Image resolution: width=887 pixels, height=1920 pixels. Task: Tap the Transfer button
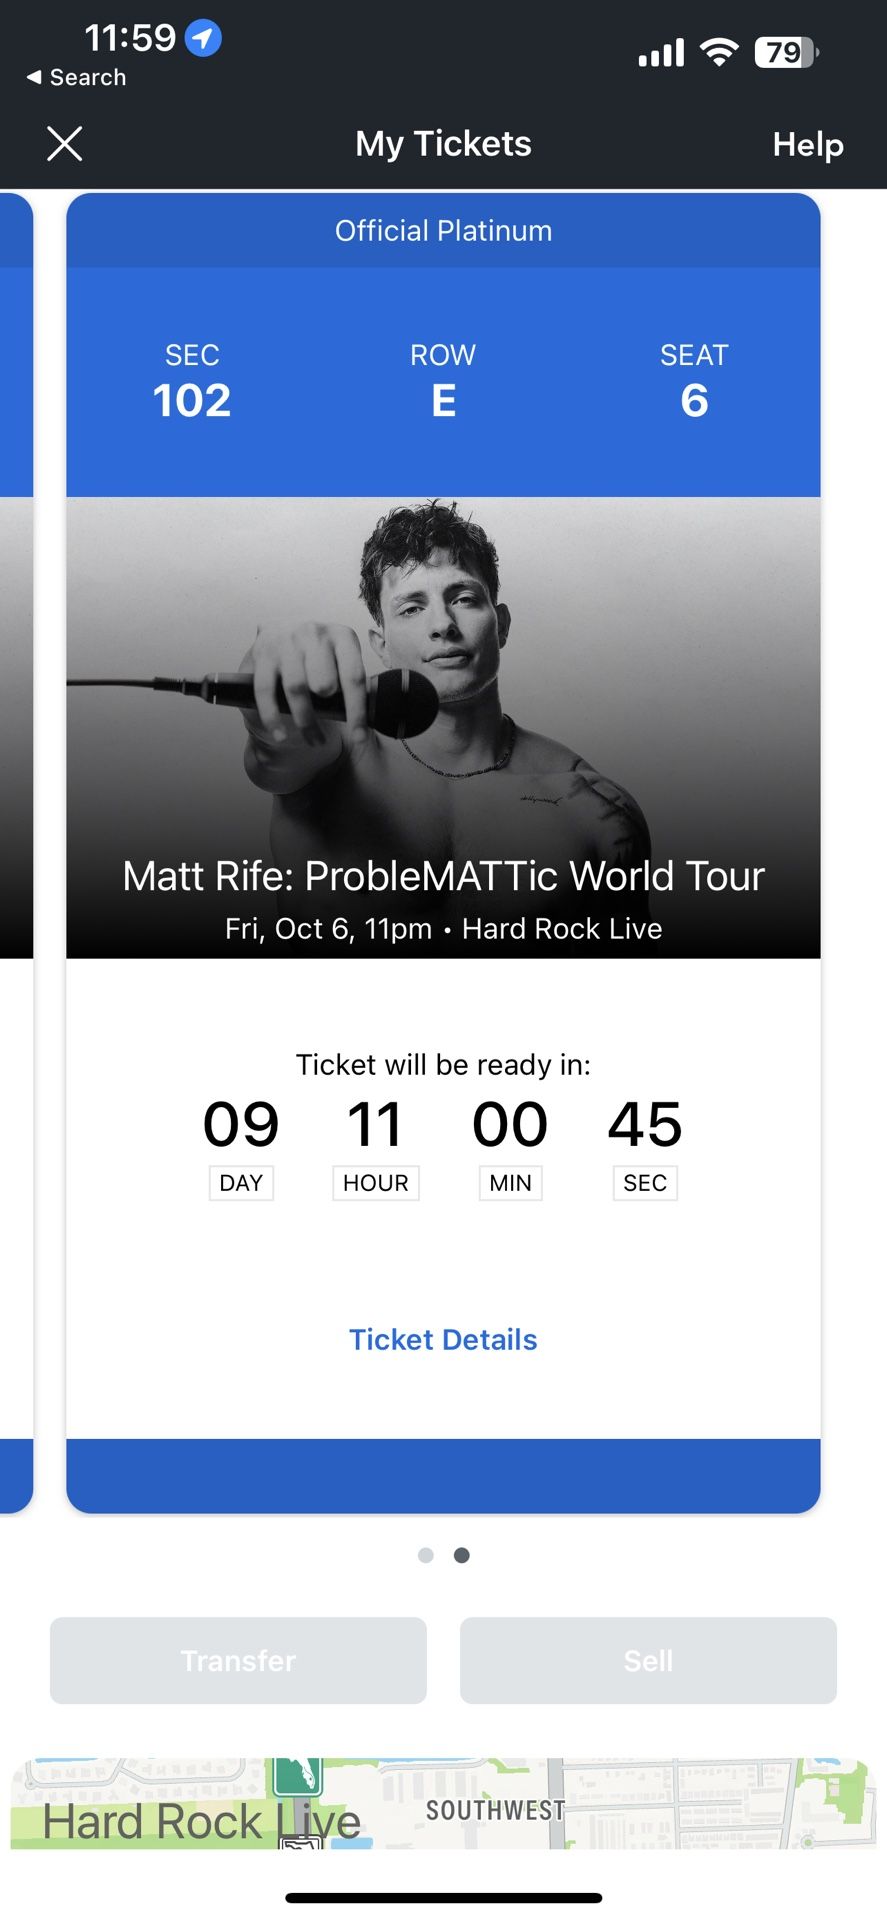tap(238, 1660)
